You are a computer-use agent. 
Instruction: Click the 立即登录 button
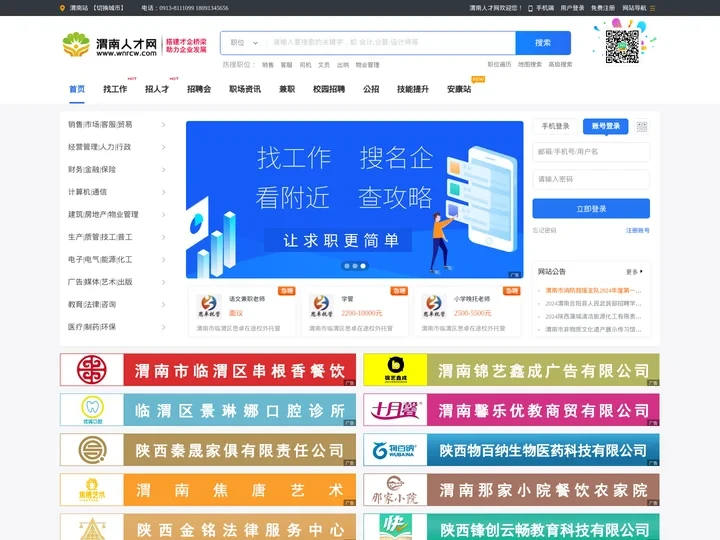tap(591, 209)
